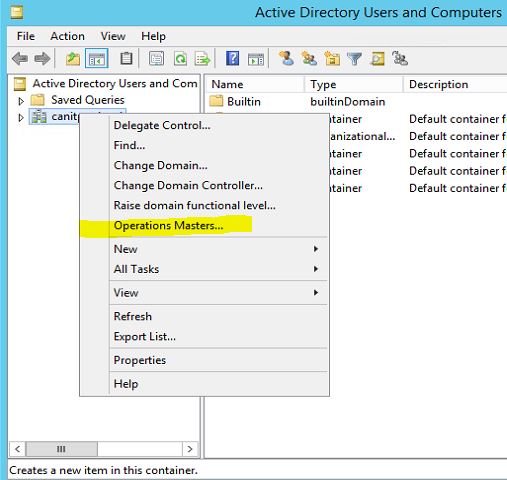Toggle the Show/Hide Console Tree icon
This screenshot has height=480, width=507.
click(97, 59)
